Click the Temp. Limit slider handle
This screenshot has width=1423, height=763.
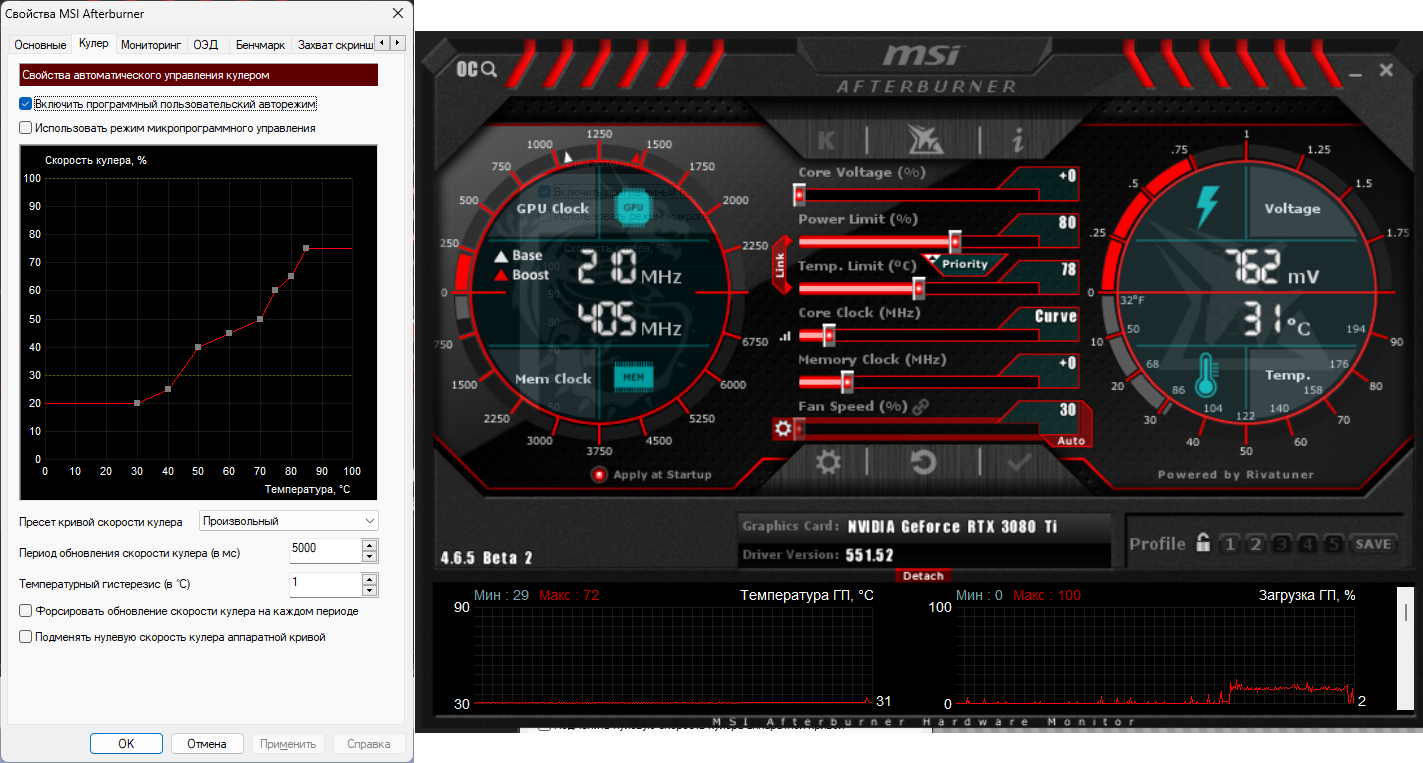tap(919, 289)
